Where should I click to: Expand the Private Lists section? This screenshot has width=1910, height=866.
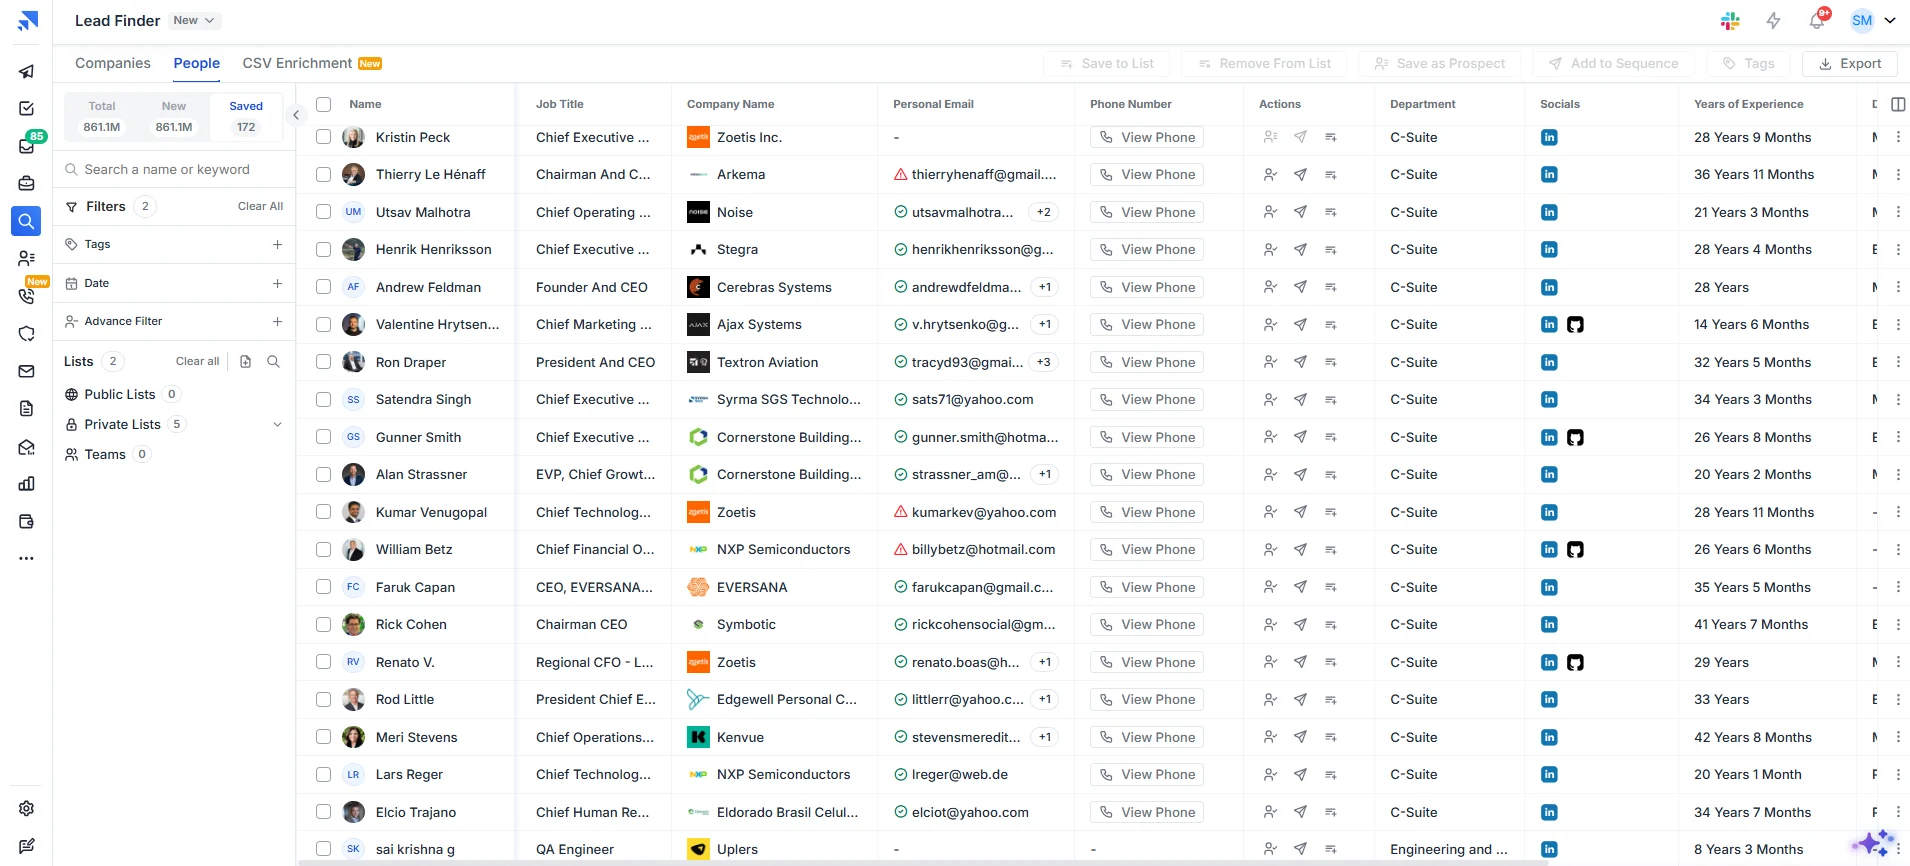(x=277, y=424)
